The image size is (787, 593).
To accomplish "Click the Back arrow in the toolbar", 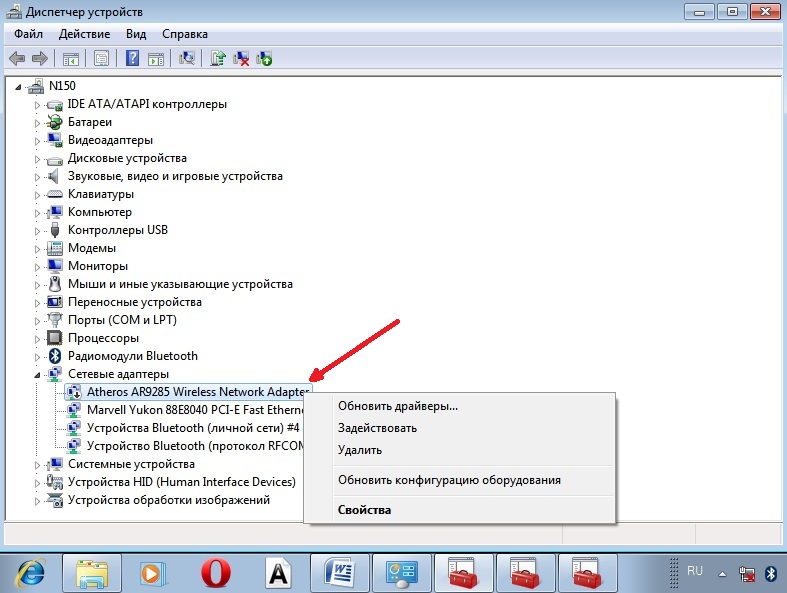I will tap(17, 58).
